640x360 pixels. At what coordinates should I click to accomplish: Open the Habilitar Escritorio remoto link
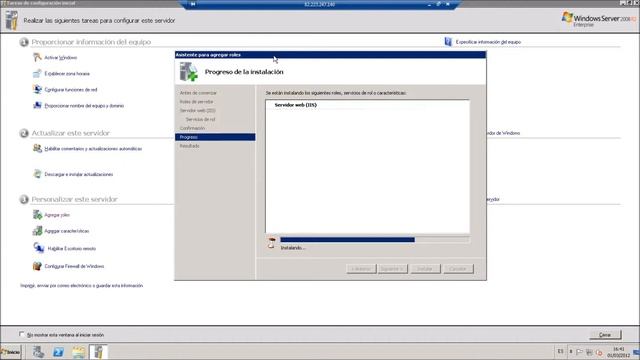[x=72, y=248]
